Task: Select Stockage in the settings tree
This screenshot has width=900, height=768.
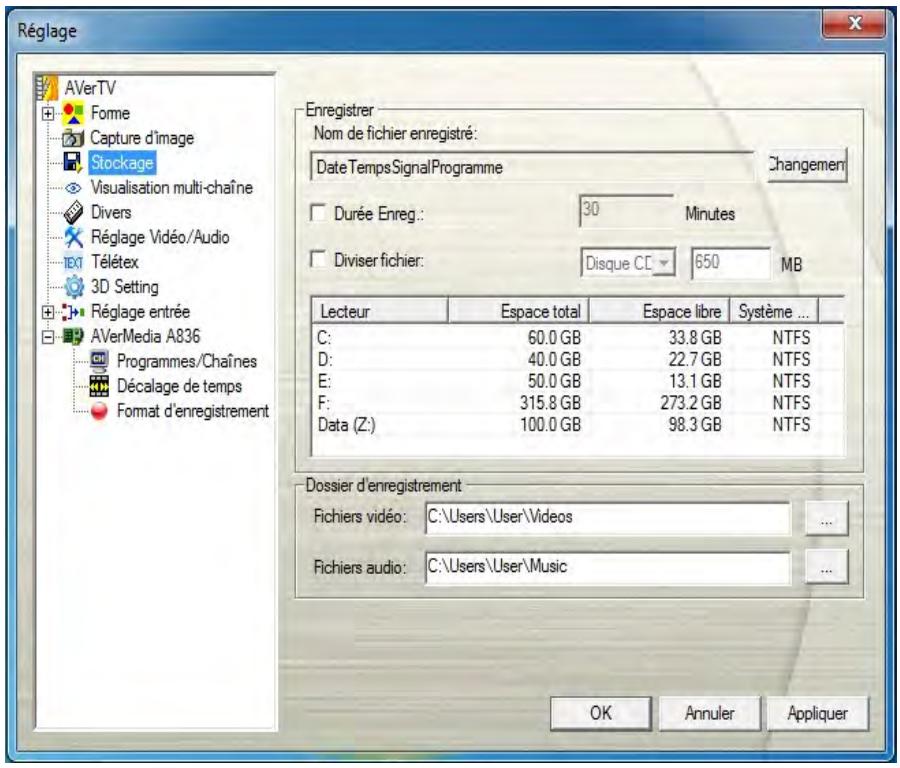Action: point(122,163)
